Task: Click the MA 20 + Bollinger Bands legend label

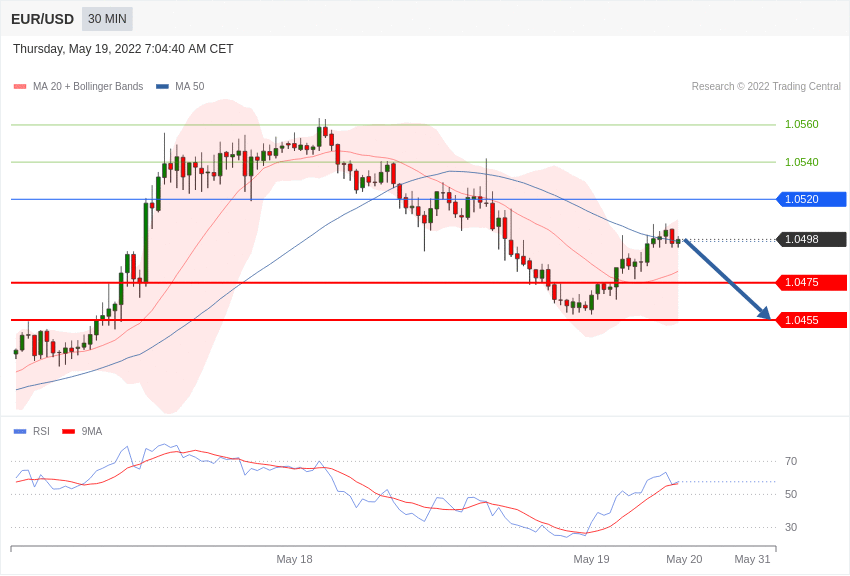Action: tap(88, 87)
